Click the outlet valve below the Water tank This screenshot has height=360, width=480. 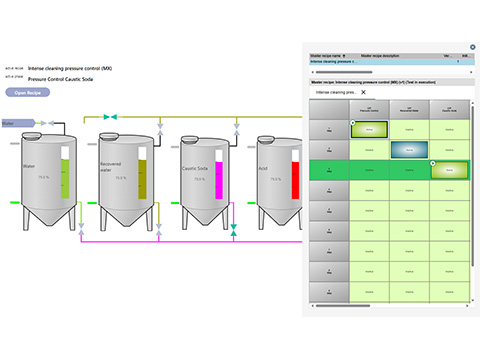click(81, 229)
